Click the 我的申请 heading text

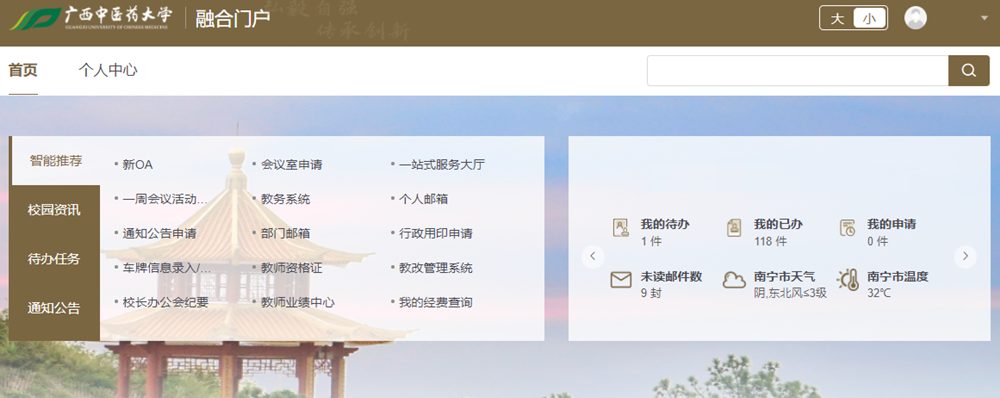tap(892, 225)
